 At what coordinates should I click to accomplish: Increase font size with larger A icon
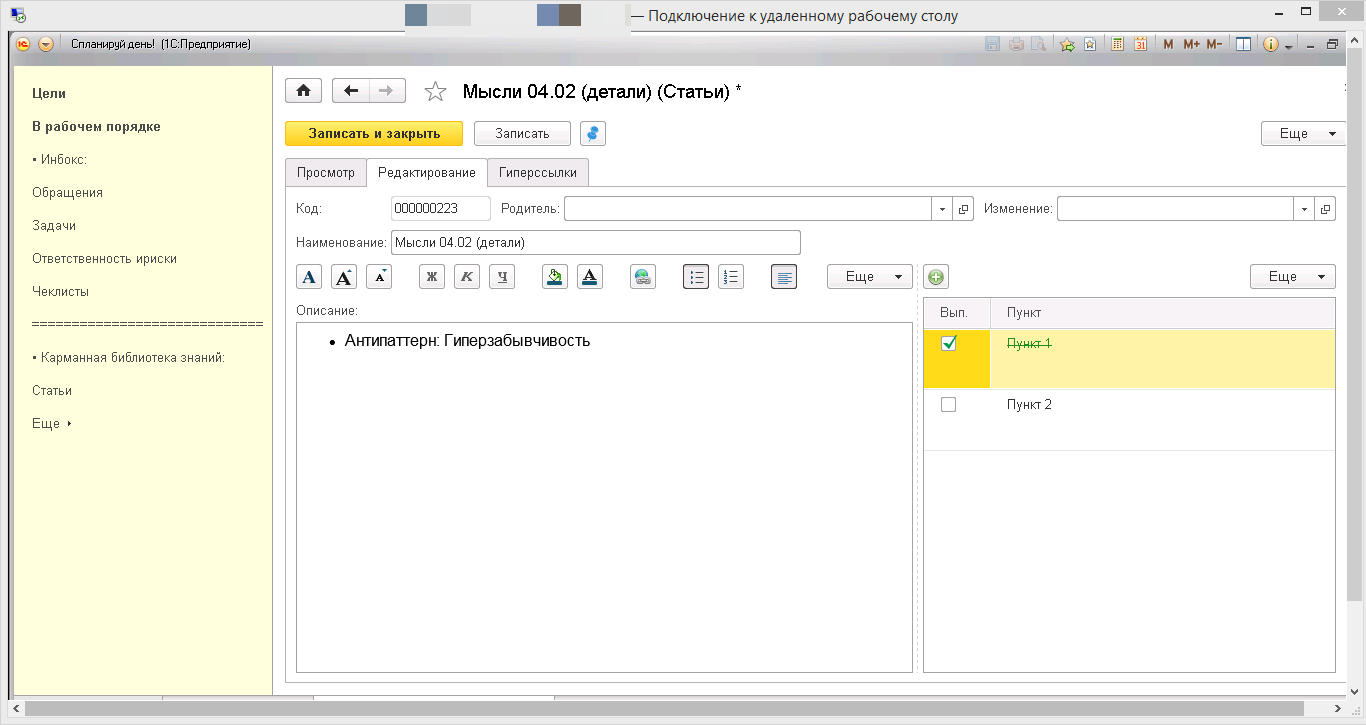click(x=344, y=277)
